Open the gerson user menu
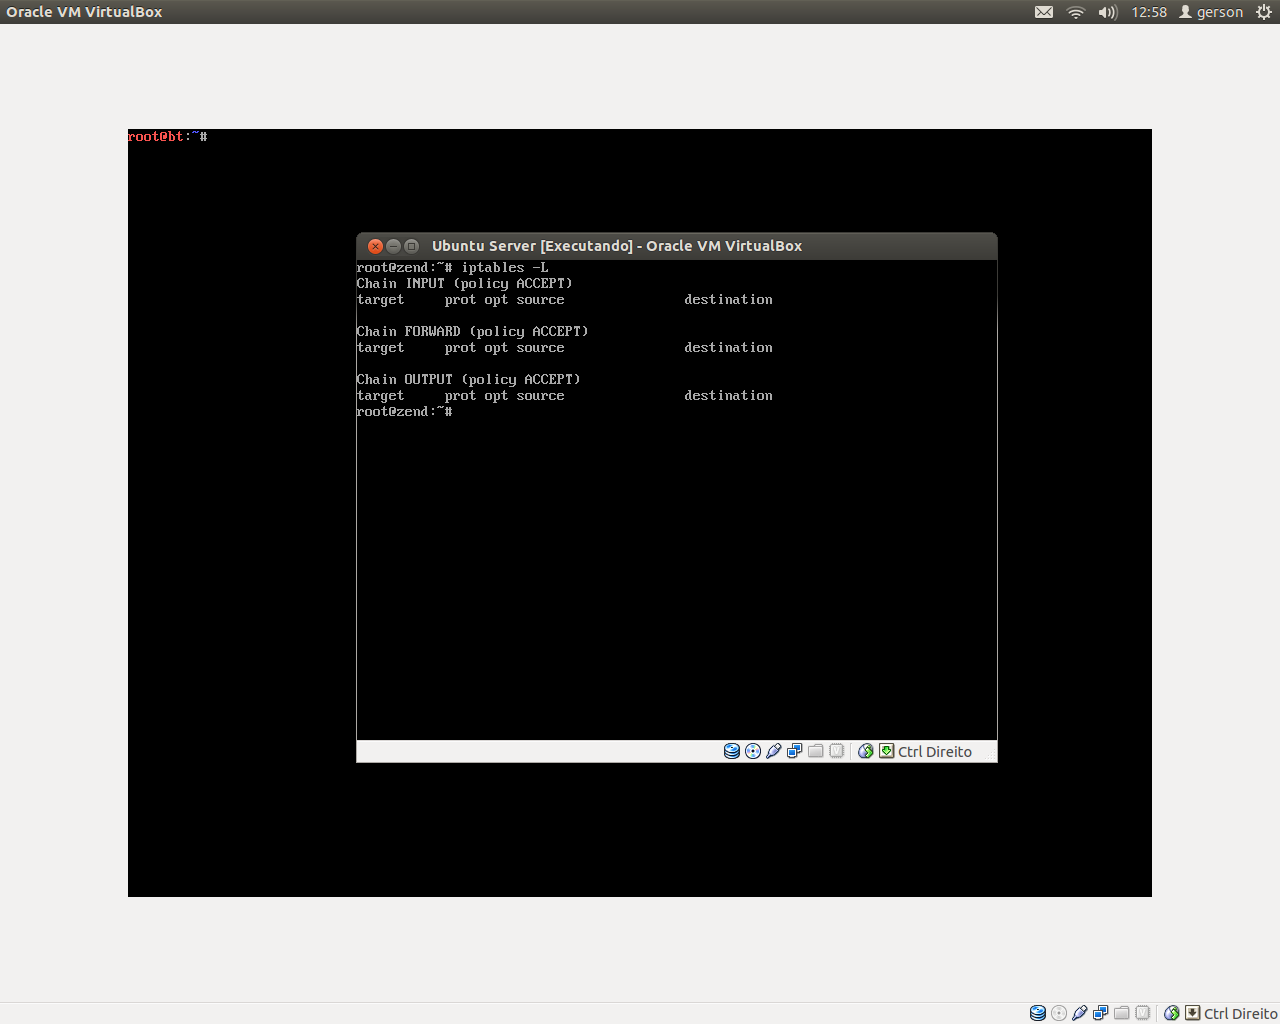The height and width of the screenshot is (1024, 1280). point(1211,12)
